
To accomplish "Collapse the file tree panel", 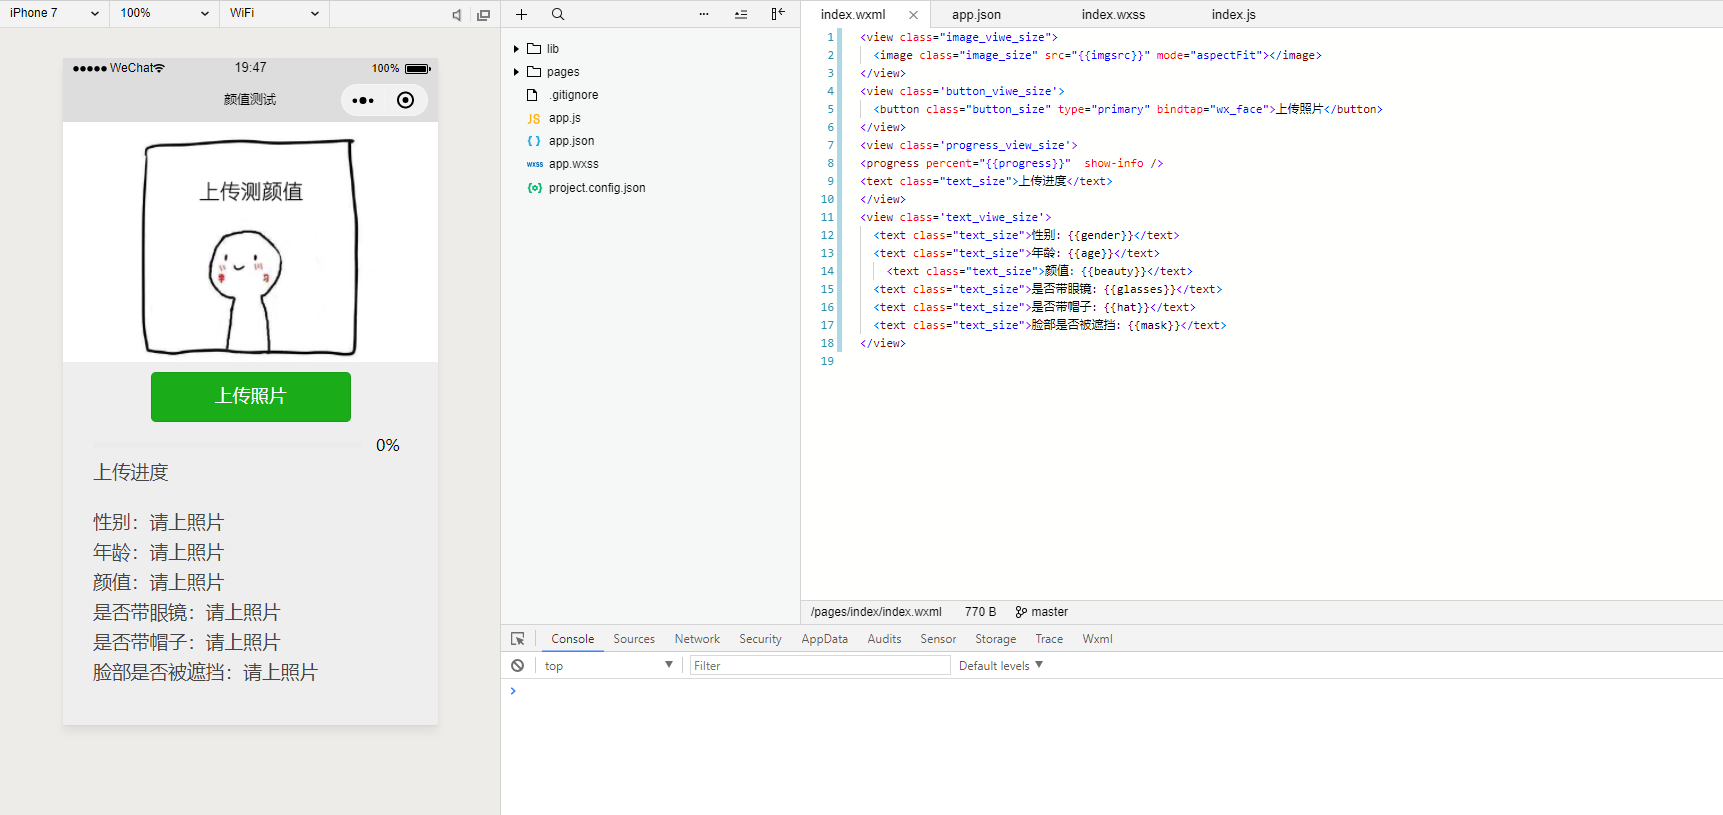I will coord(778,14).
